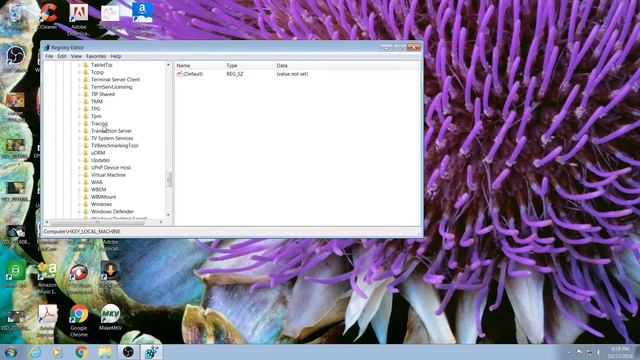The image size is (640, 360).
Task: Select the Windows key
Action: pyautogui.click(x=101, y=204)
